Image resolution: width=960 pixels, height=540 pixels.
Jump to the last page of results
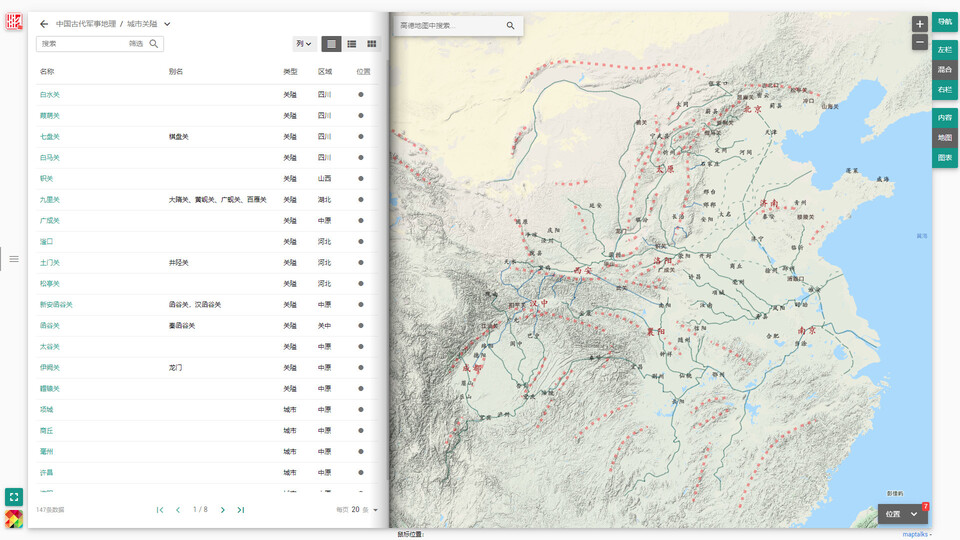[x=241, y=510]
